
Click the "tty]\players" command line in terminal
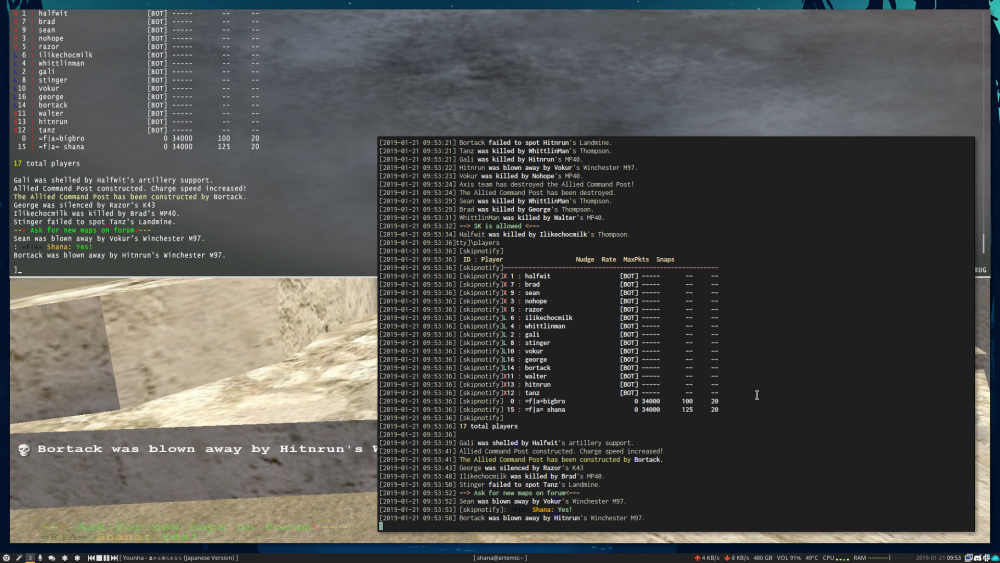478,243
